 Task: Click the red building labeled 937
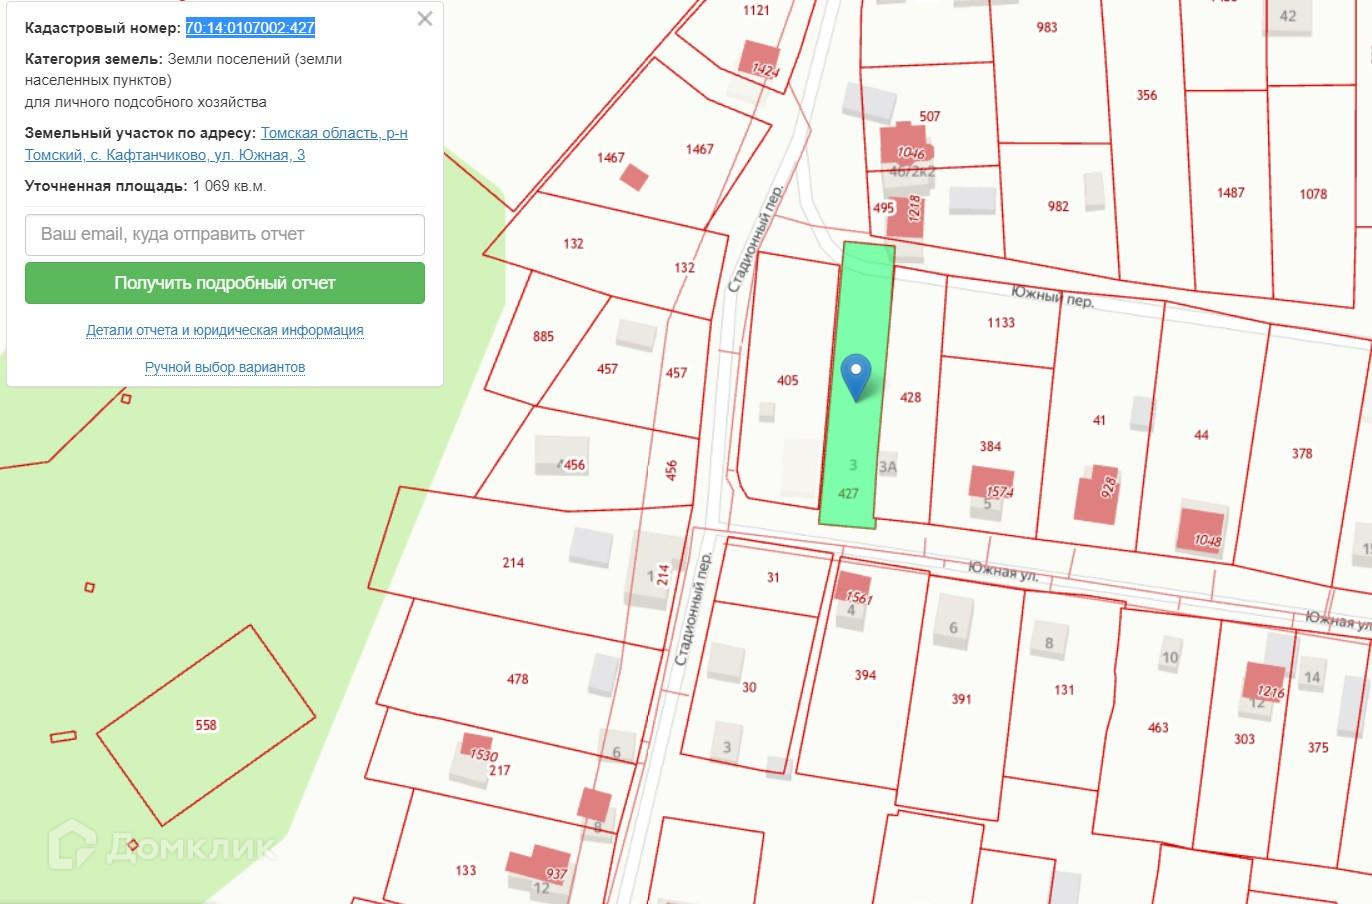pos(538,865)
